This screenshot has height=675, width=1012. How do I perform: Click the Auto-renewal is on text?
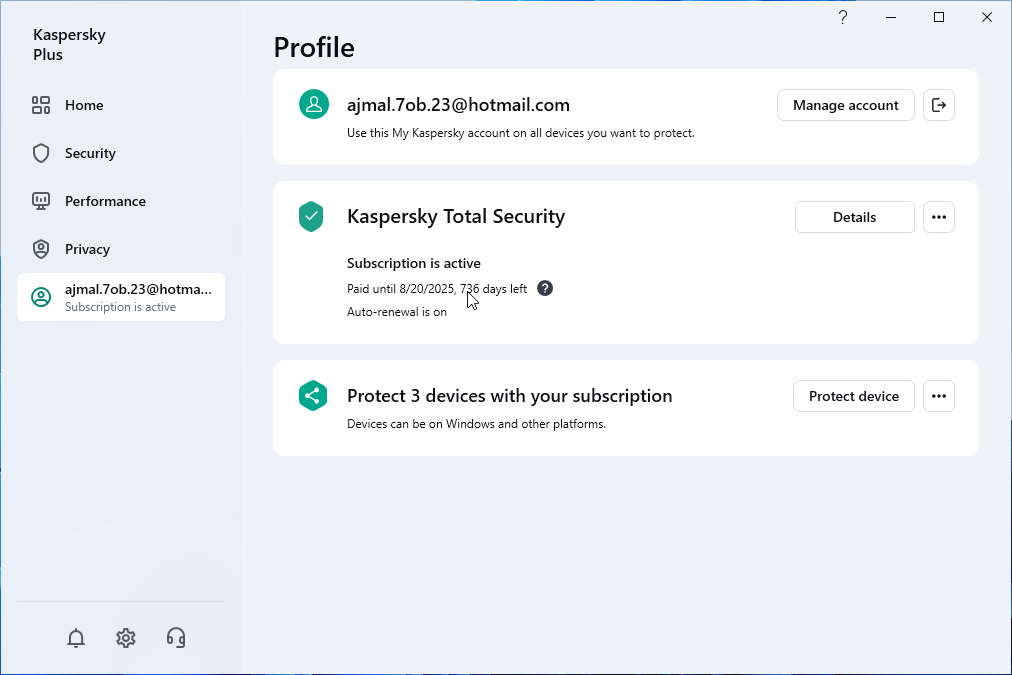coord(397,312)
